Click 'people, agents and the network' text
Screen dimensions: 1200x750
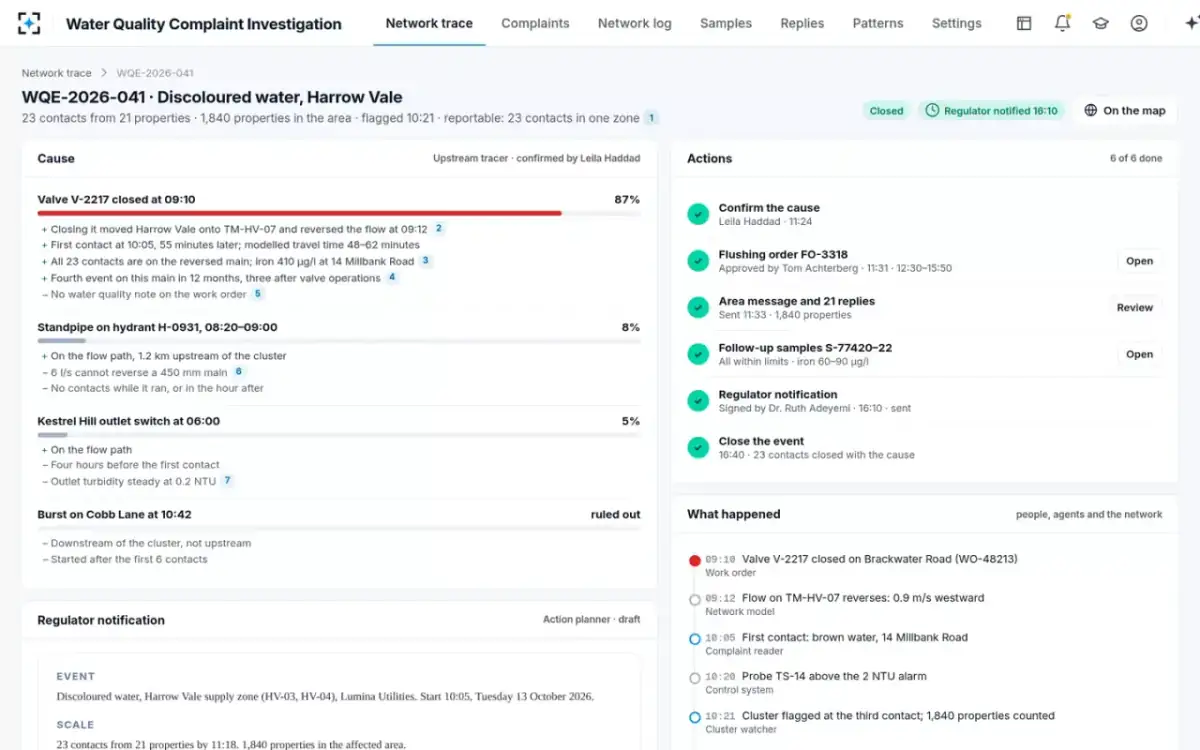pos(1089,514)
